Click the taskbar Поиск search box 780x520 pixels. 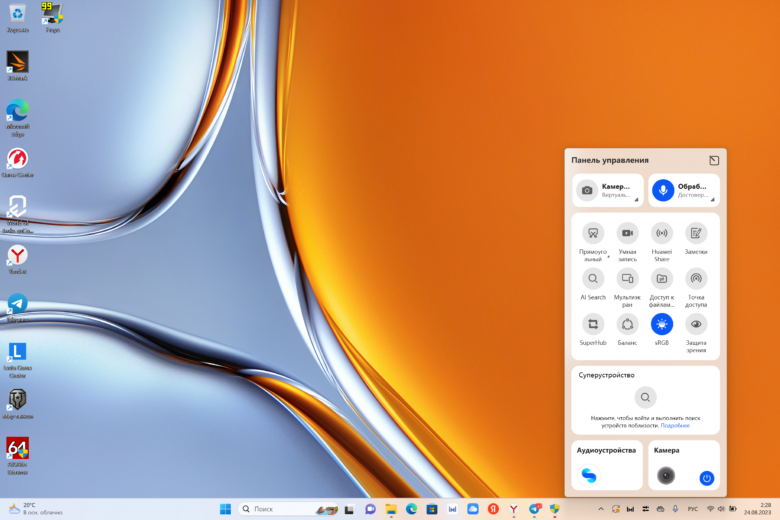click(x=290, y=509)
